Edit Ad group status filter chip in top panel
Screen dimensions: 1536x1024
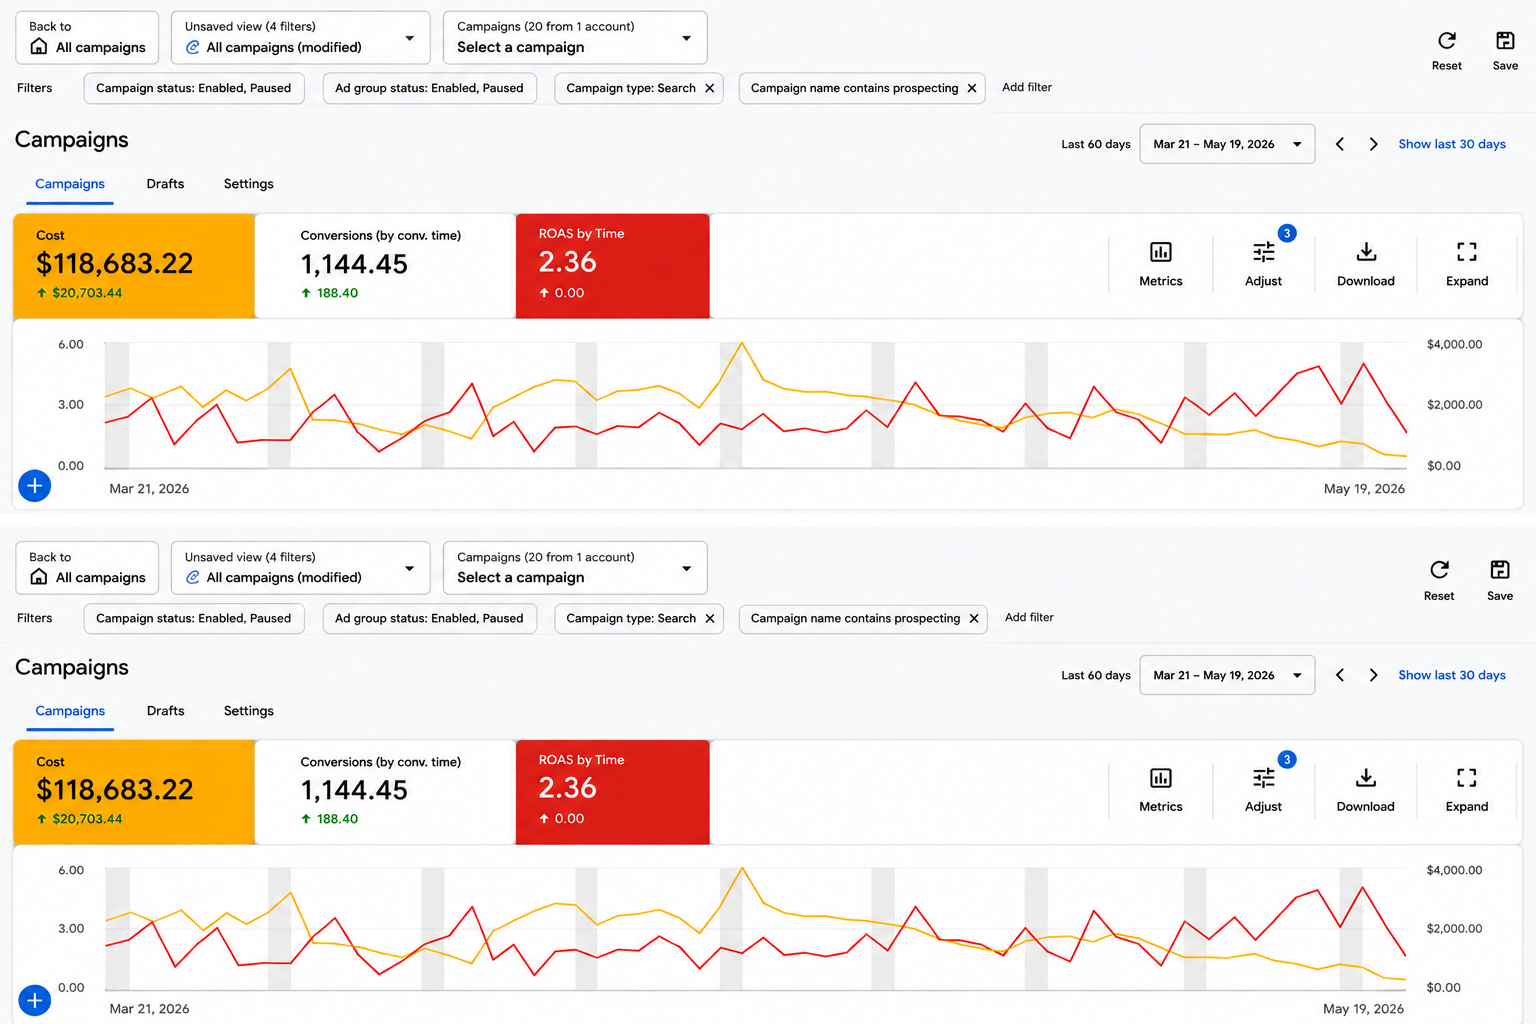tap(430, 88)
